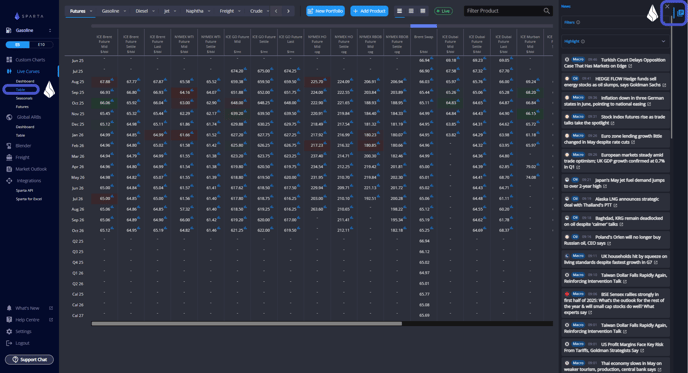Click the top horizontal scrollbar highlighted thumb
The height and width of the screenshot is (373, 688).
click(423, 26)
